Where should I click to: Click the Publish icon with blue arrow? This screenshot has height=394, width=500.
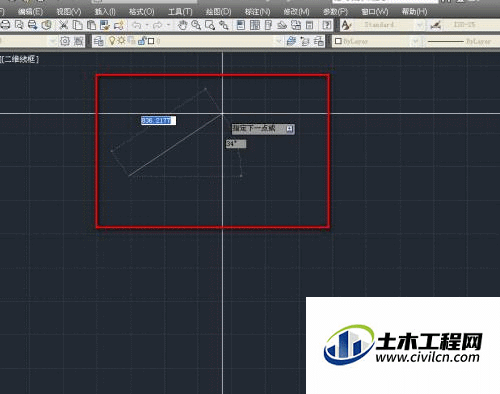pyautogui.click(x=33, y=25)
